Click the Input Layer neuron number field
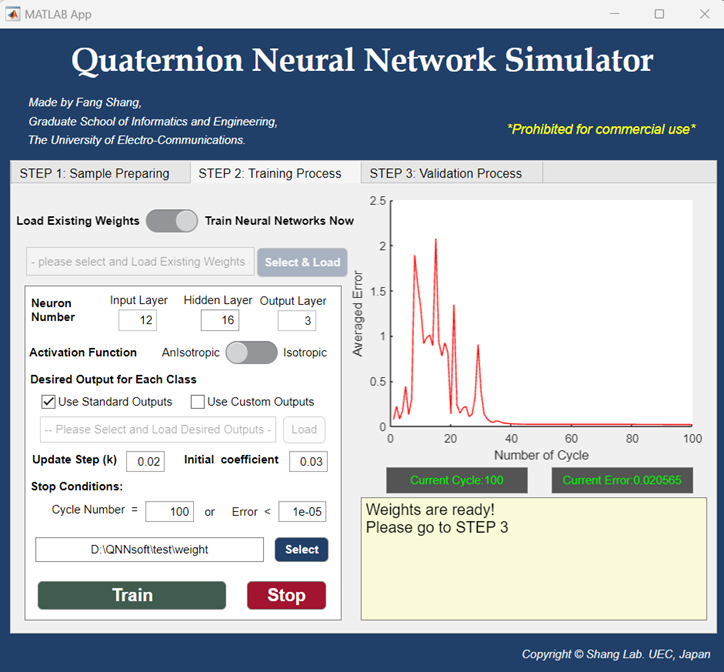This screenshot has height=672, width=724. tap(138, 320)
